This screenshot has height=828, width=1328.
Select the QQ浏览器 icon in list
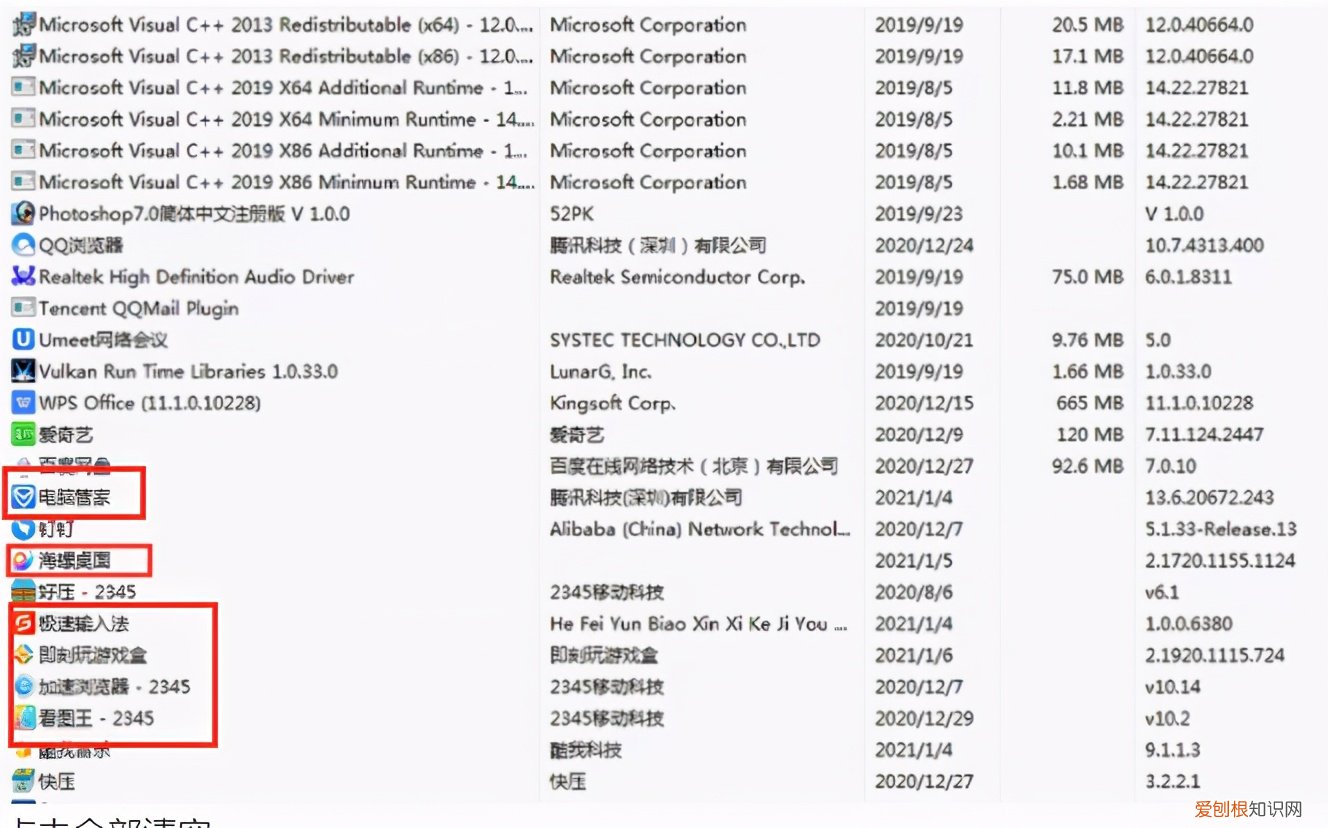[22, 245]
